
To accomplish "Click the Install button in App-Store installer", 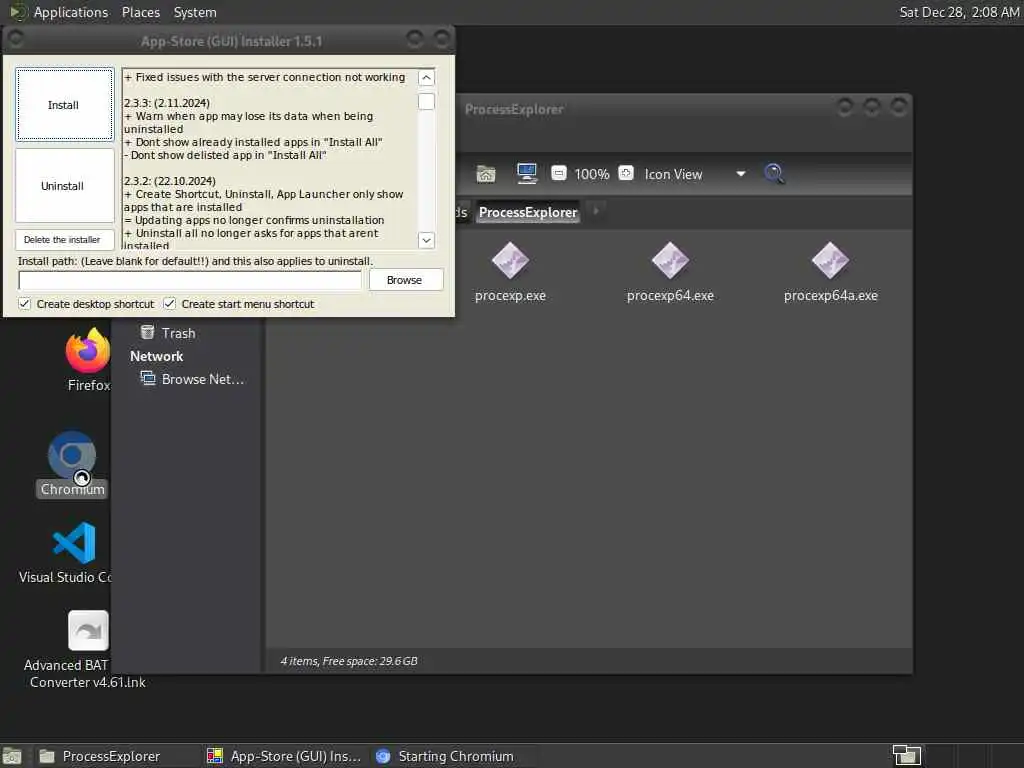I will 64,104.
